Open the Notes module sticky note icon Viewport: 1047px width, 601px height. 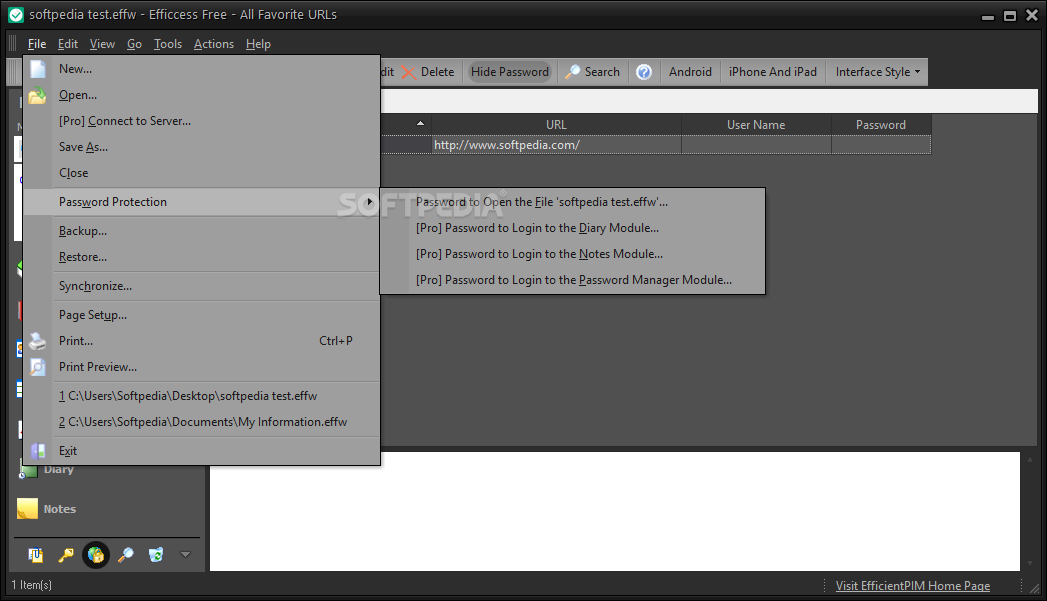(27, 509)
